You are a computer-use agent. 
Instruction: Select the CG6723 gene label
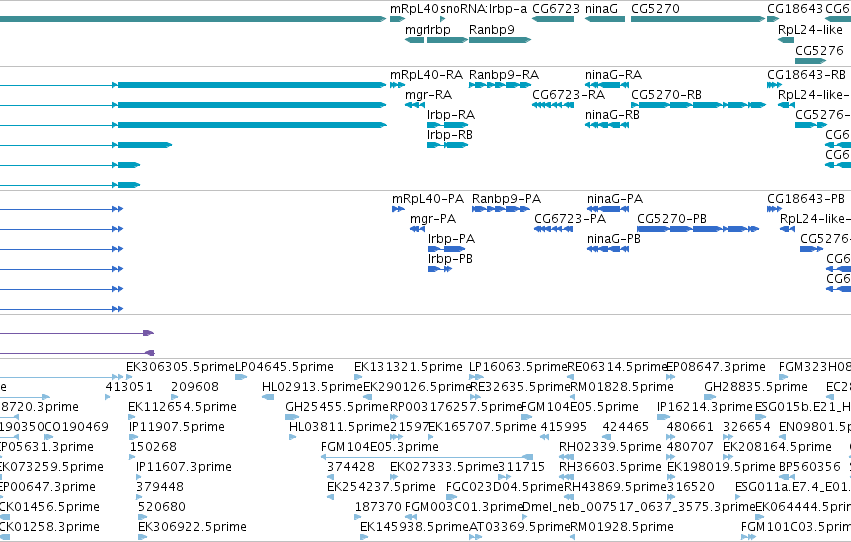[x=556, y=9]
